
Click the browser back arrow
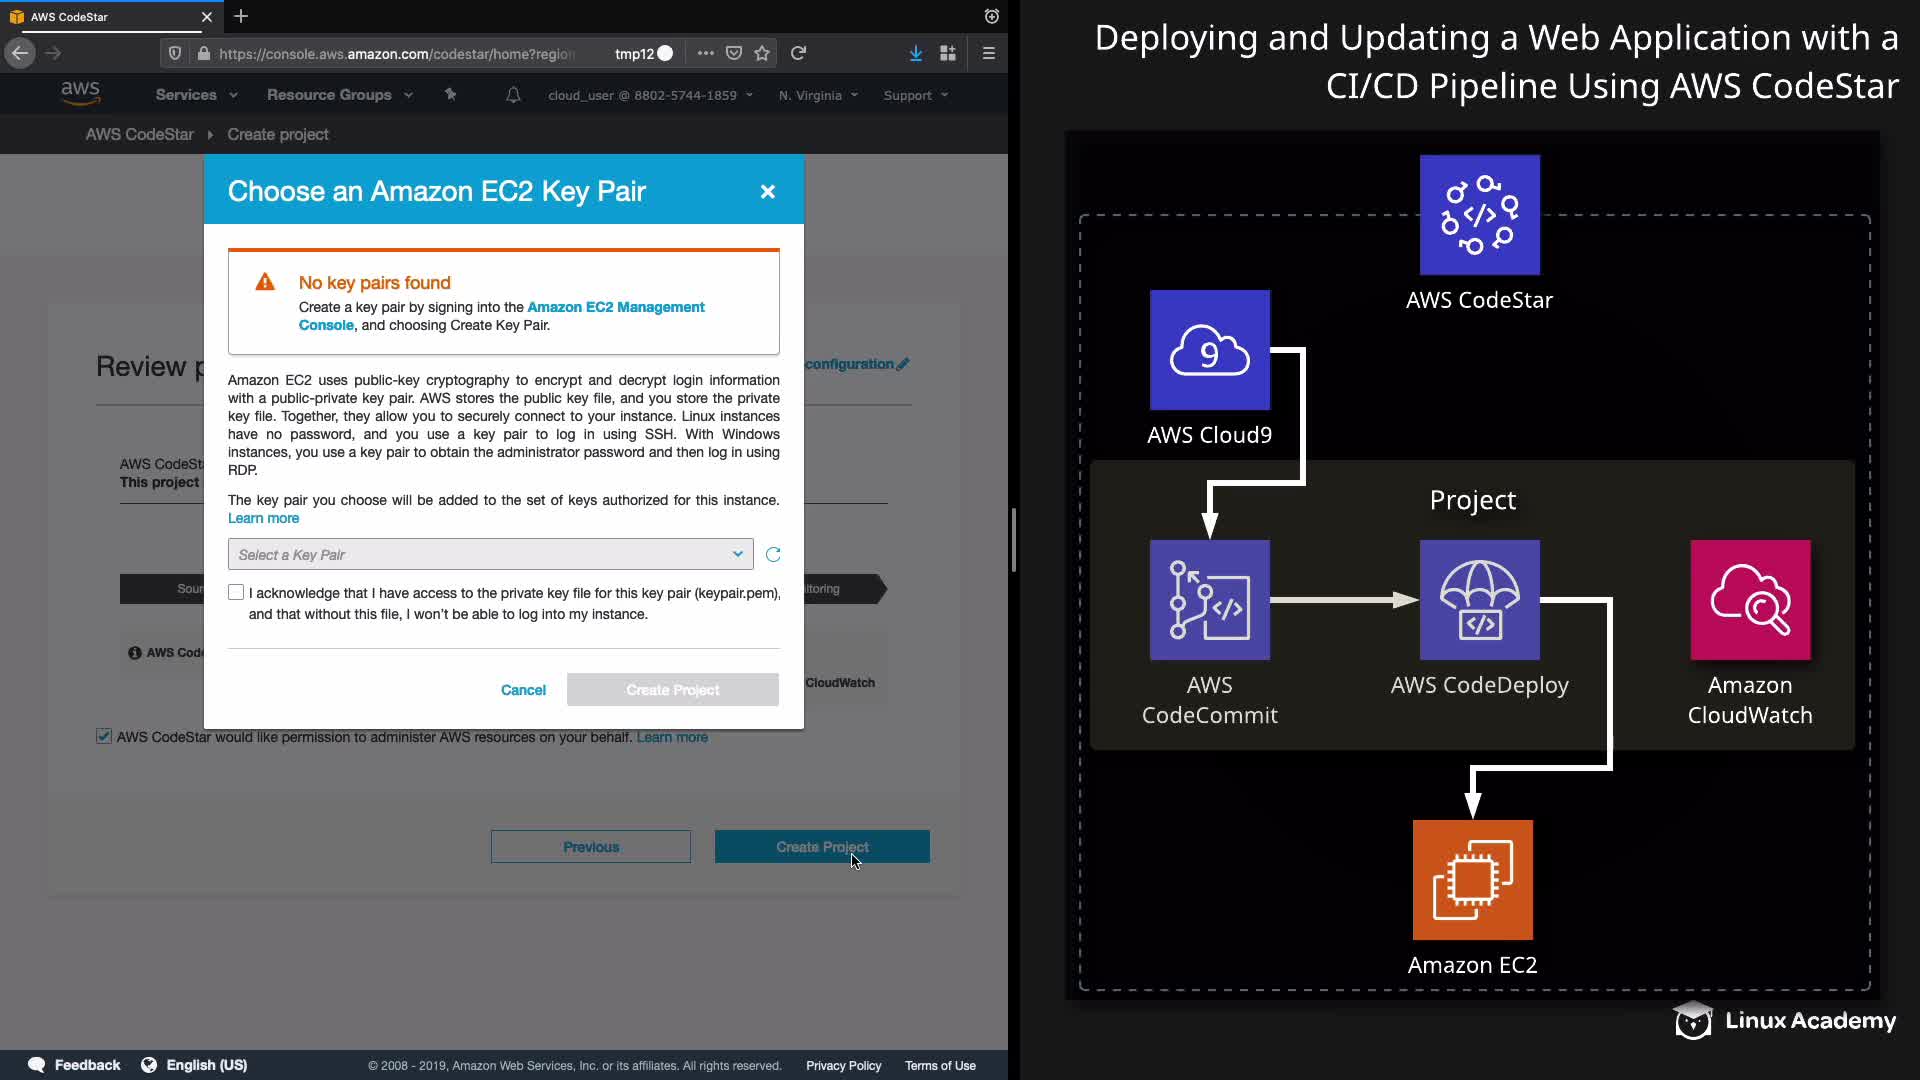point(20,54)
